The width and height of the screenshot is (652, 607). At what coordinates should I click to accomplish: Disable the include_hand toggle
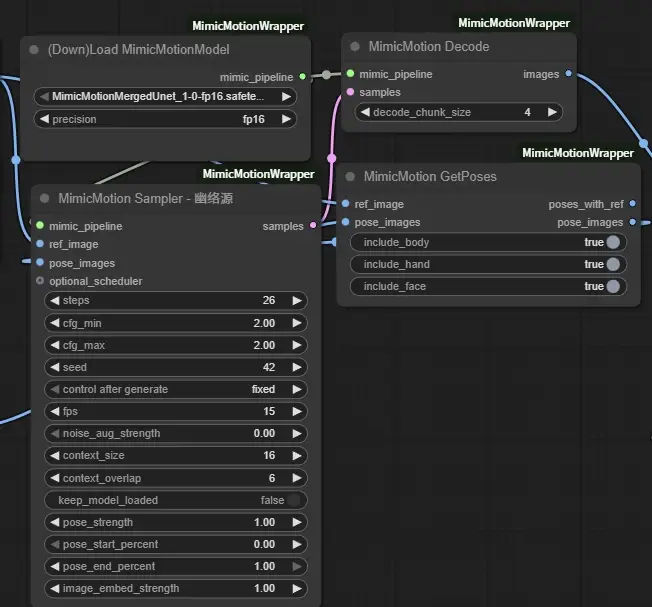(612, 264)
